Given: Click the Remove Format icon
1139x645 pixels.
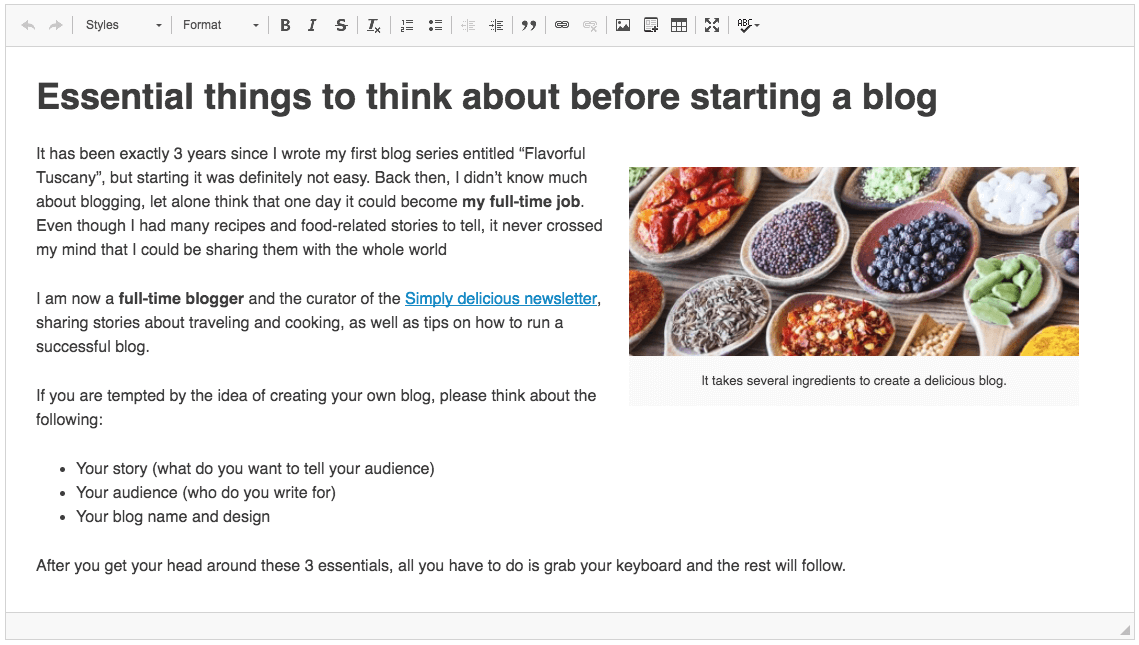Looking at the screenshot, I should point(373,25).
